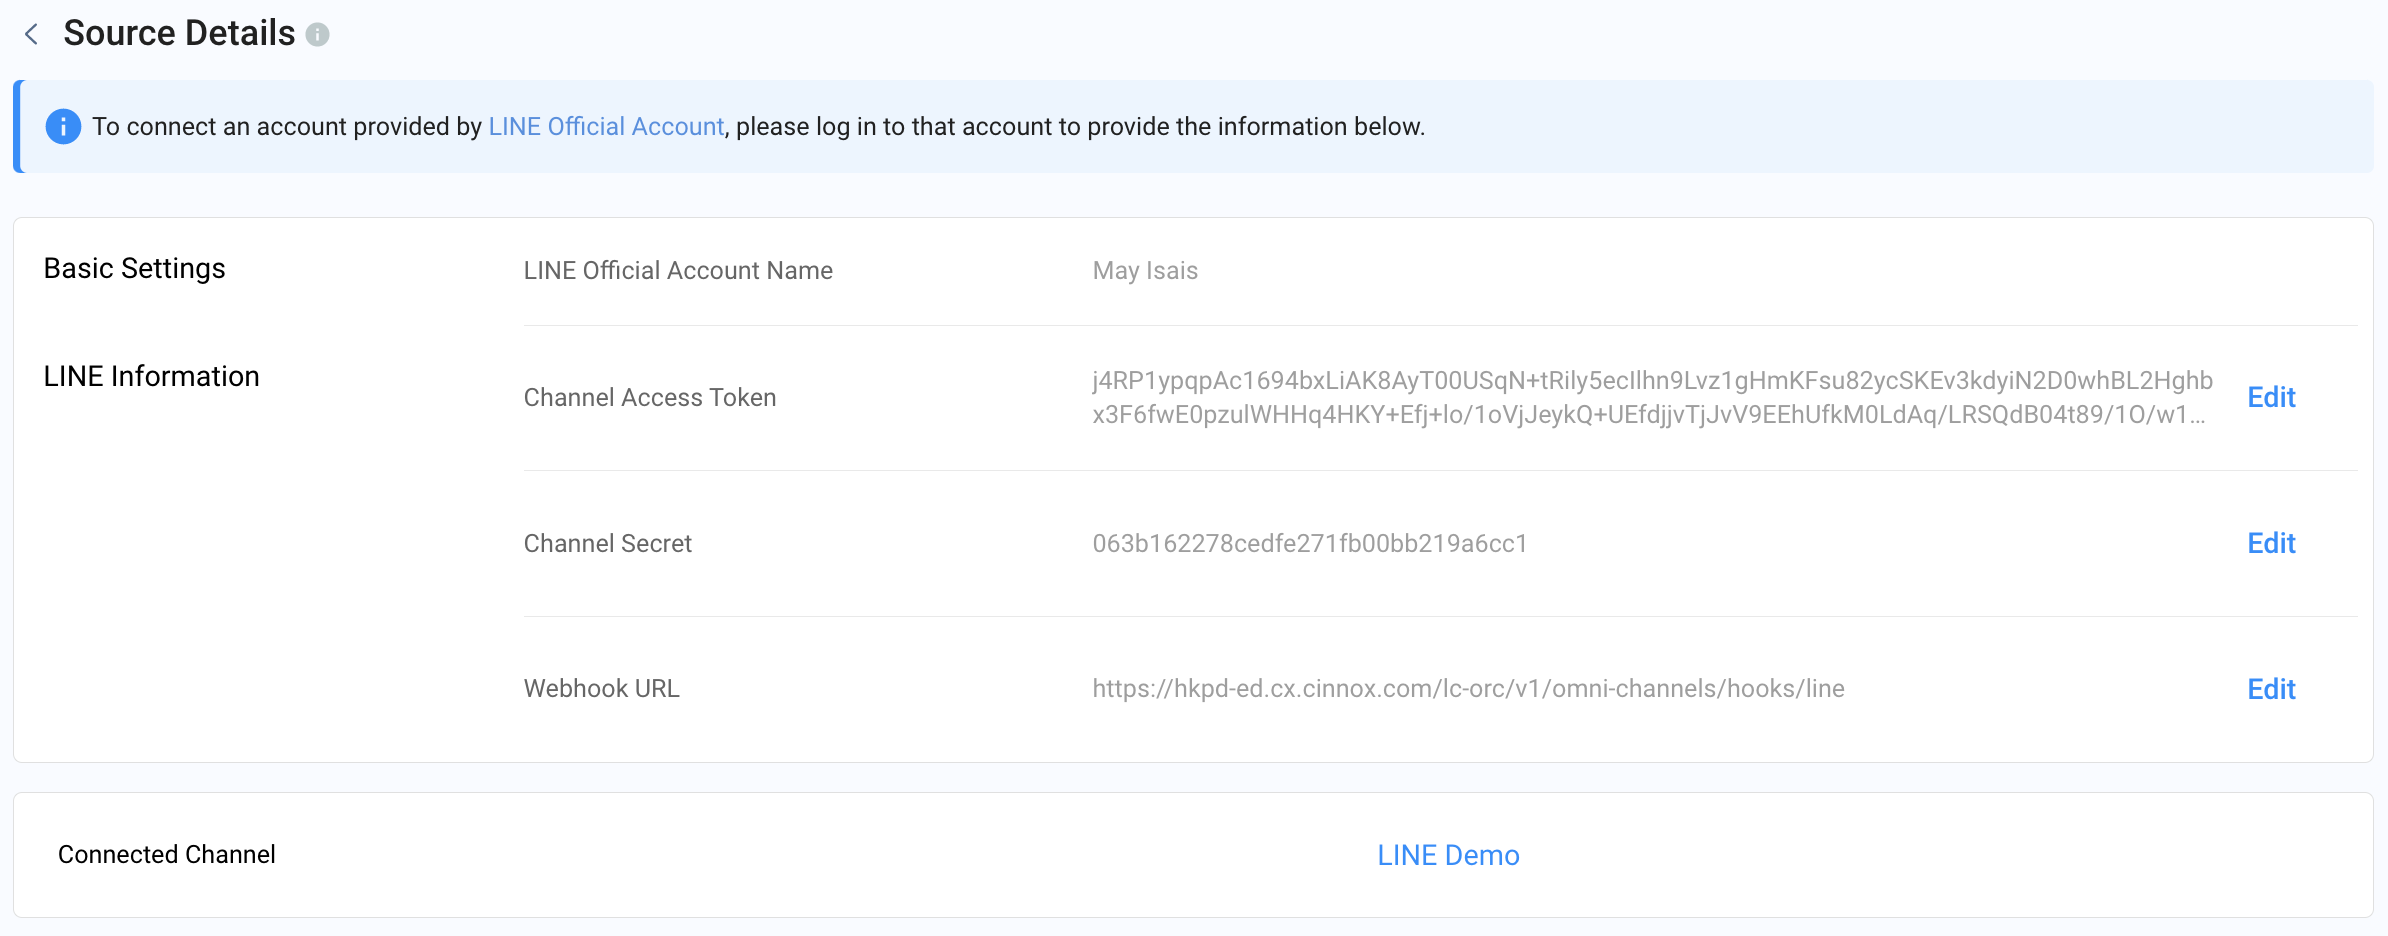The width and height of the screenshot is (2388, 936).
Task: Click the Webhook URL field label
Action: pyautogui.click(x=602, y=689)
